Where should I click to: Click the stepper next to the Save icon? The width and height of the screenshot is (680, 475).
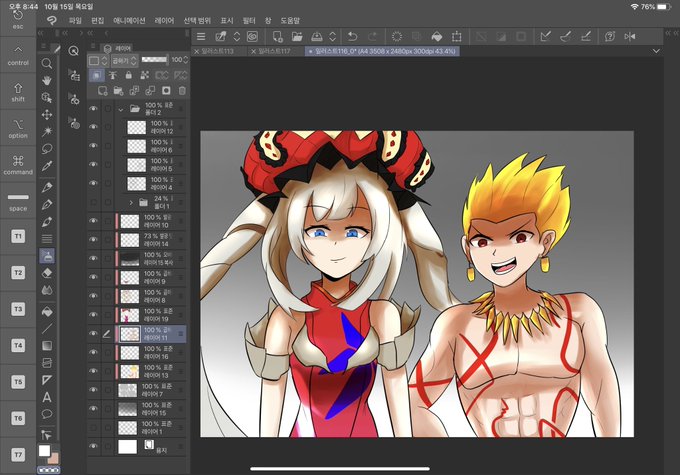tap(332, 36)
